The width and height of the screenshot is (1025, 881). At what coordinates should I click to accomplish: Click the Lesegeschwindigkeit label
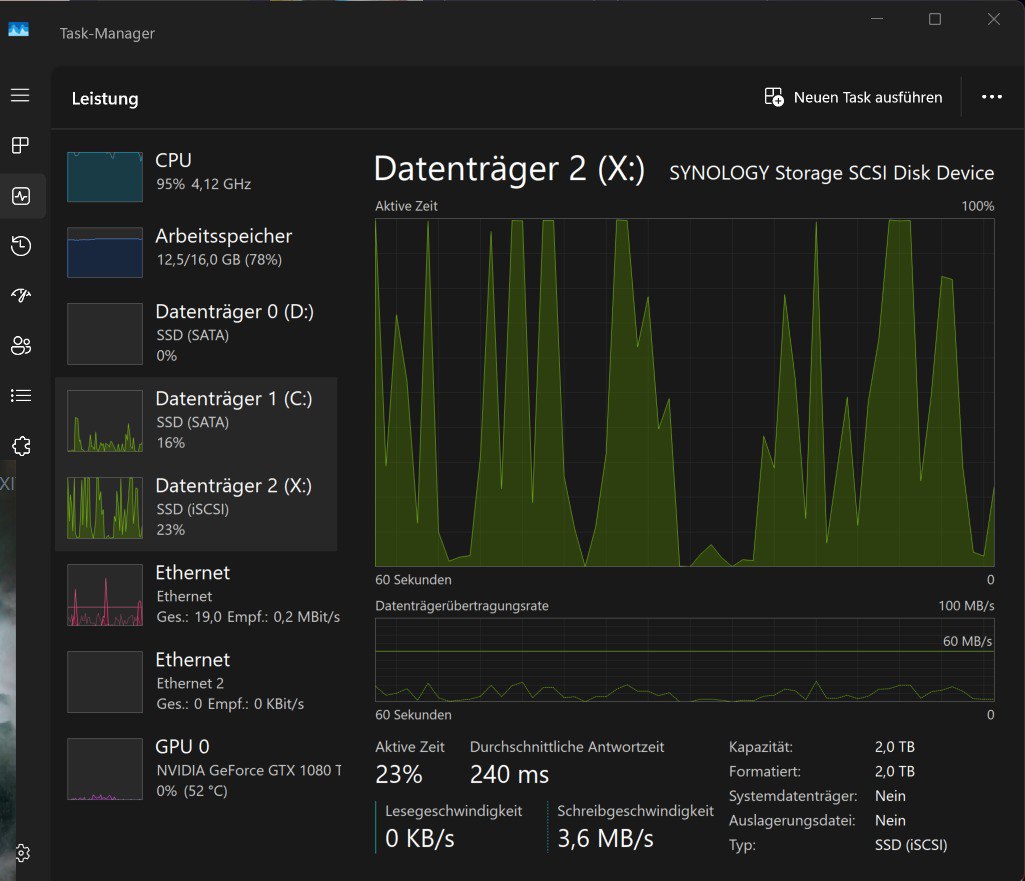tap(454, 811)
